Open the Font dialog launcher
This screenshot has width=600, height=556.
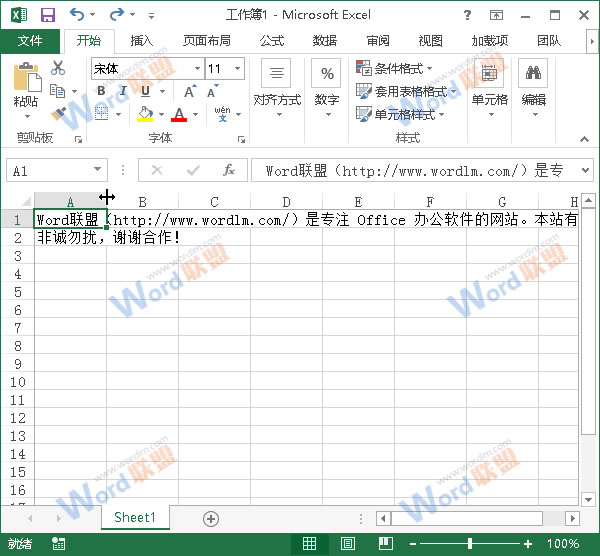pos(241,139)
